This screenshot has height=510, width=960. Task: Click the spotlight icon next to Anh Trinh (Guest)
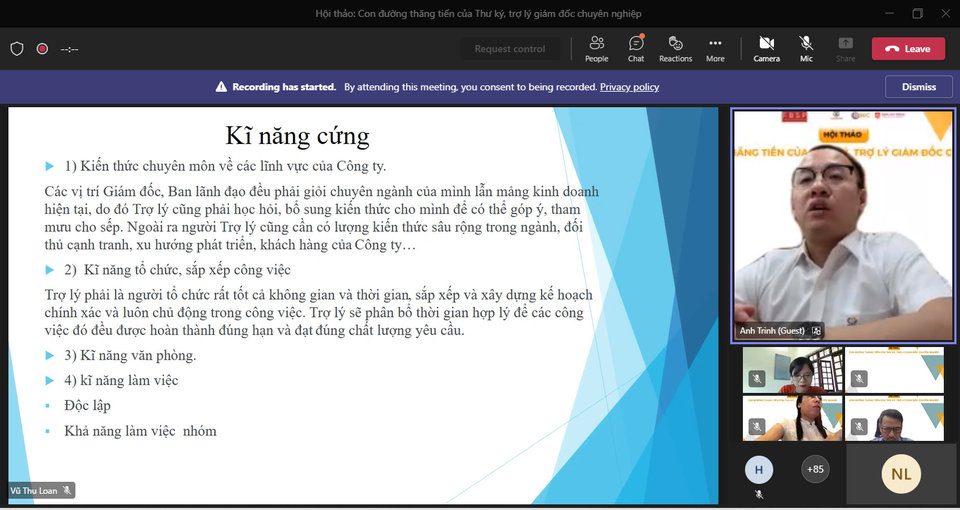click(x=816, y=330)
